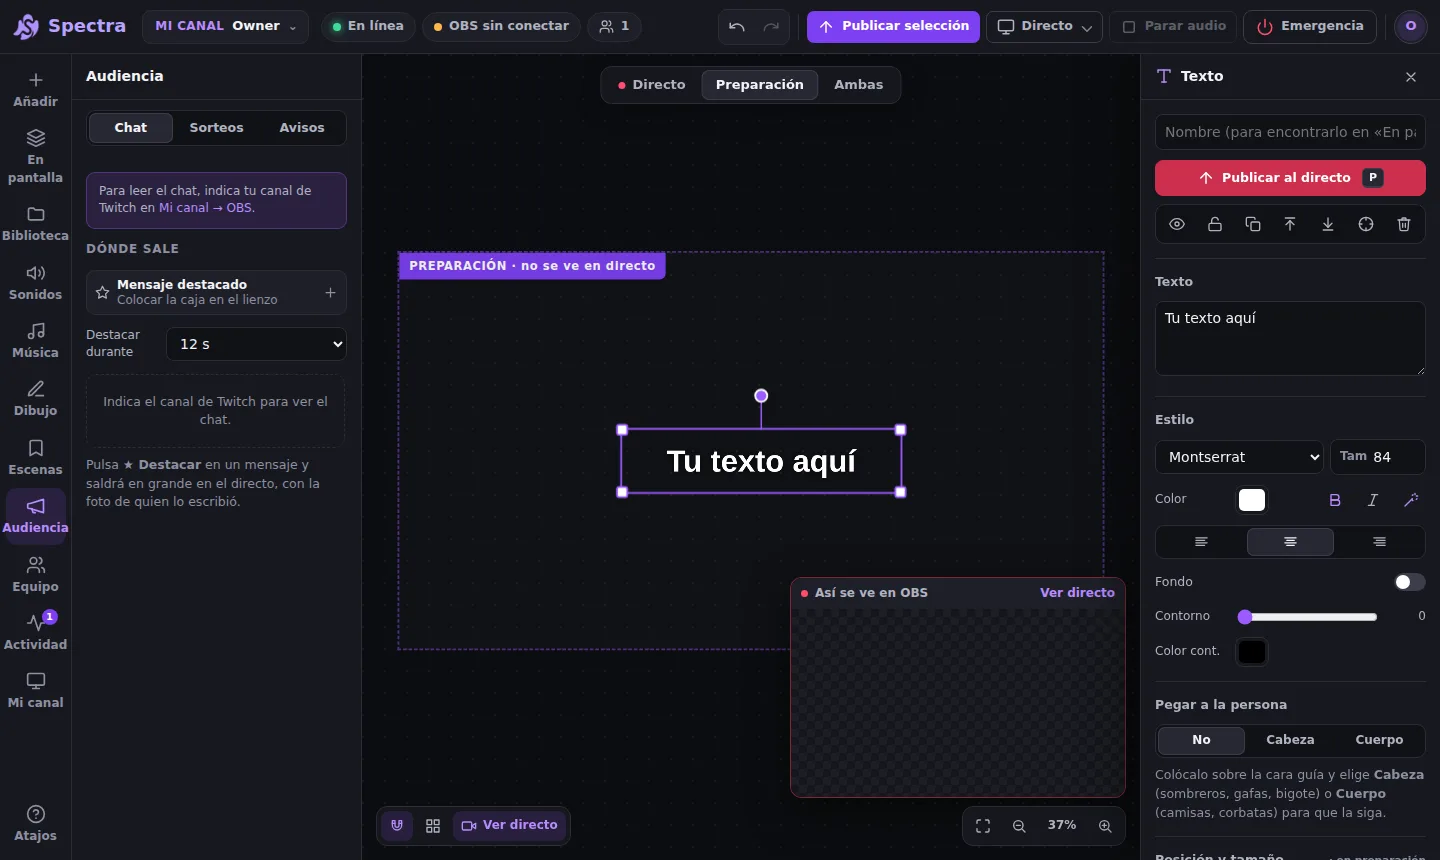The width and height of the screenshot is (1440, 860).
Task: Toggle the lock on the text element
Action: point(1215,224)
